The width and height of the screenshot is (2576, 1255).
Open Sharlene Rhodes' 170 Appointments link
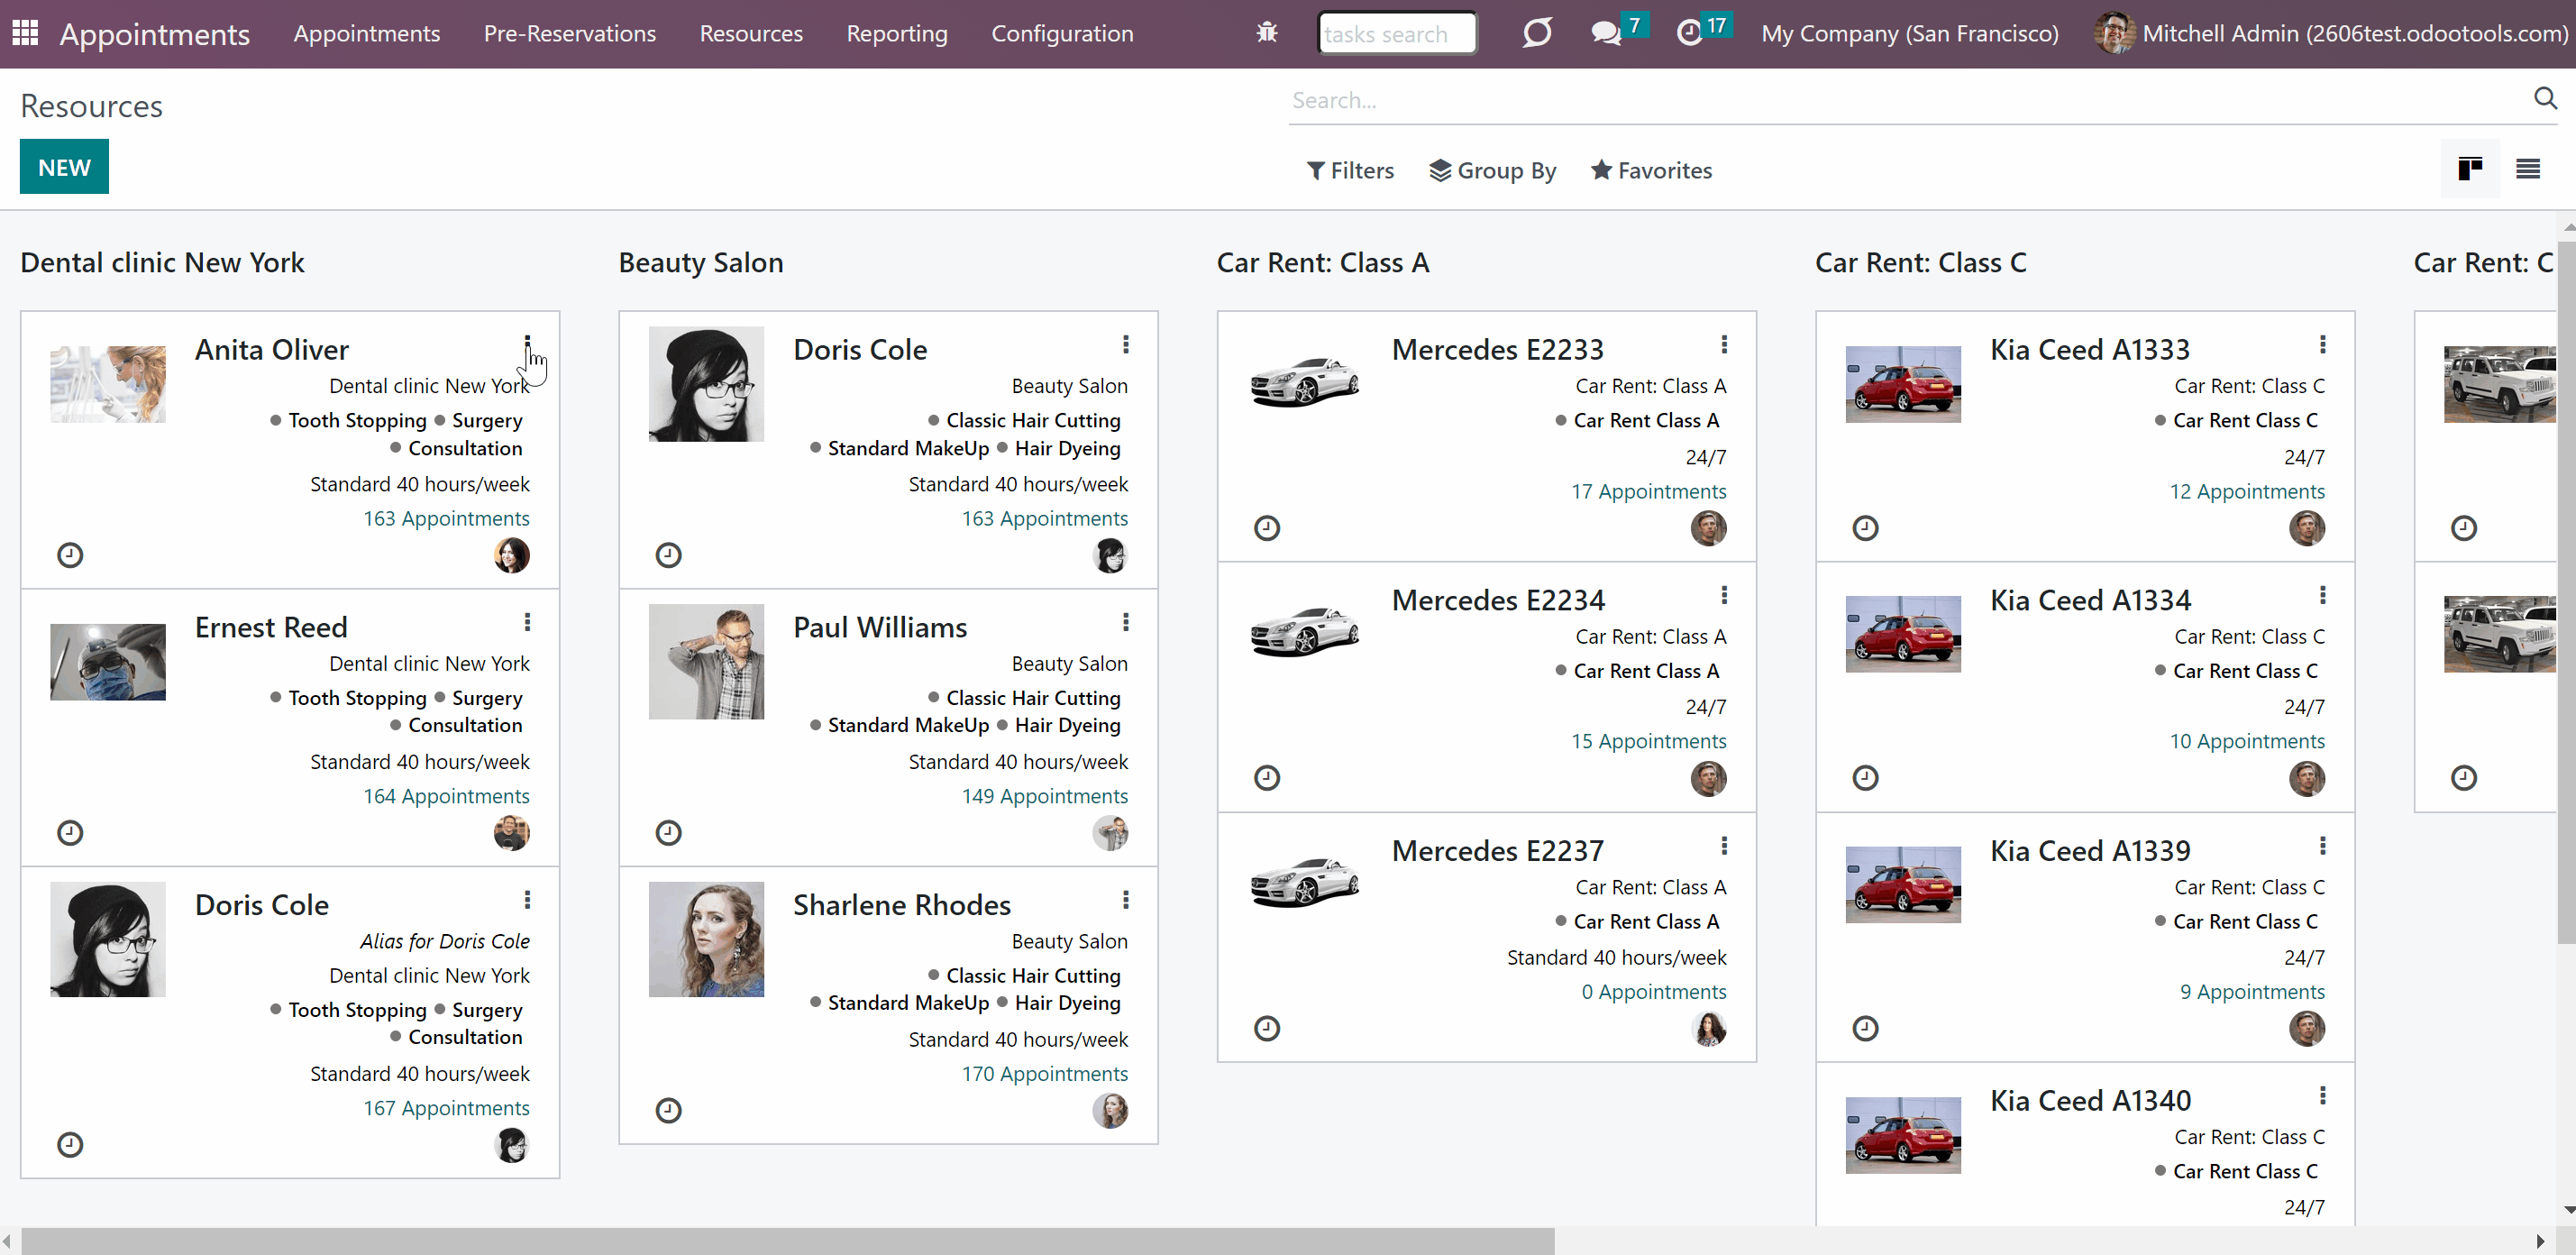pos(1045,1073)
